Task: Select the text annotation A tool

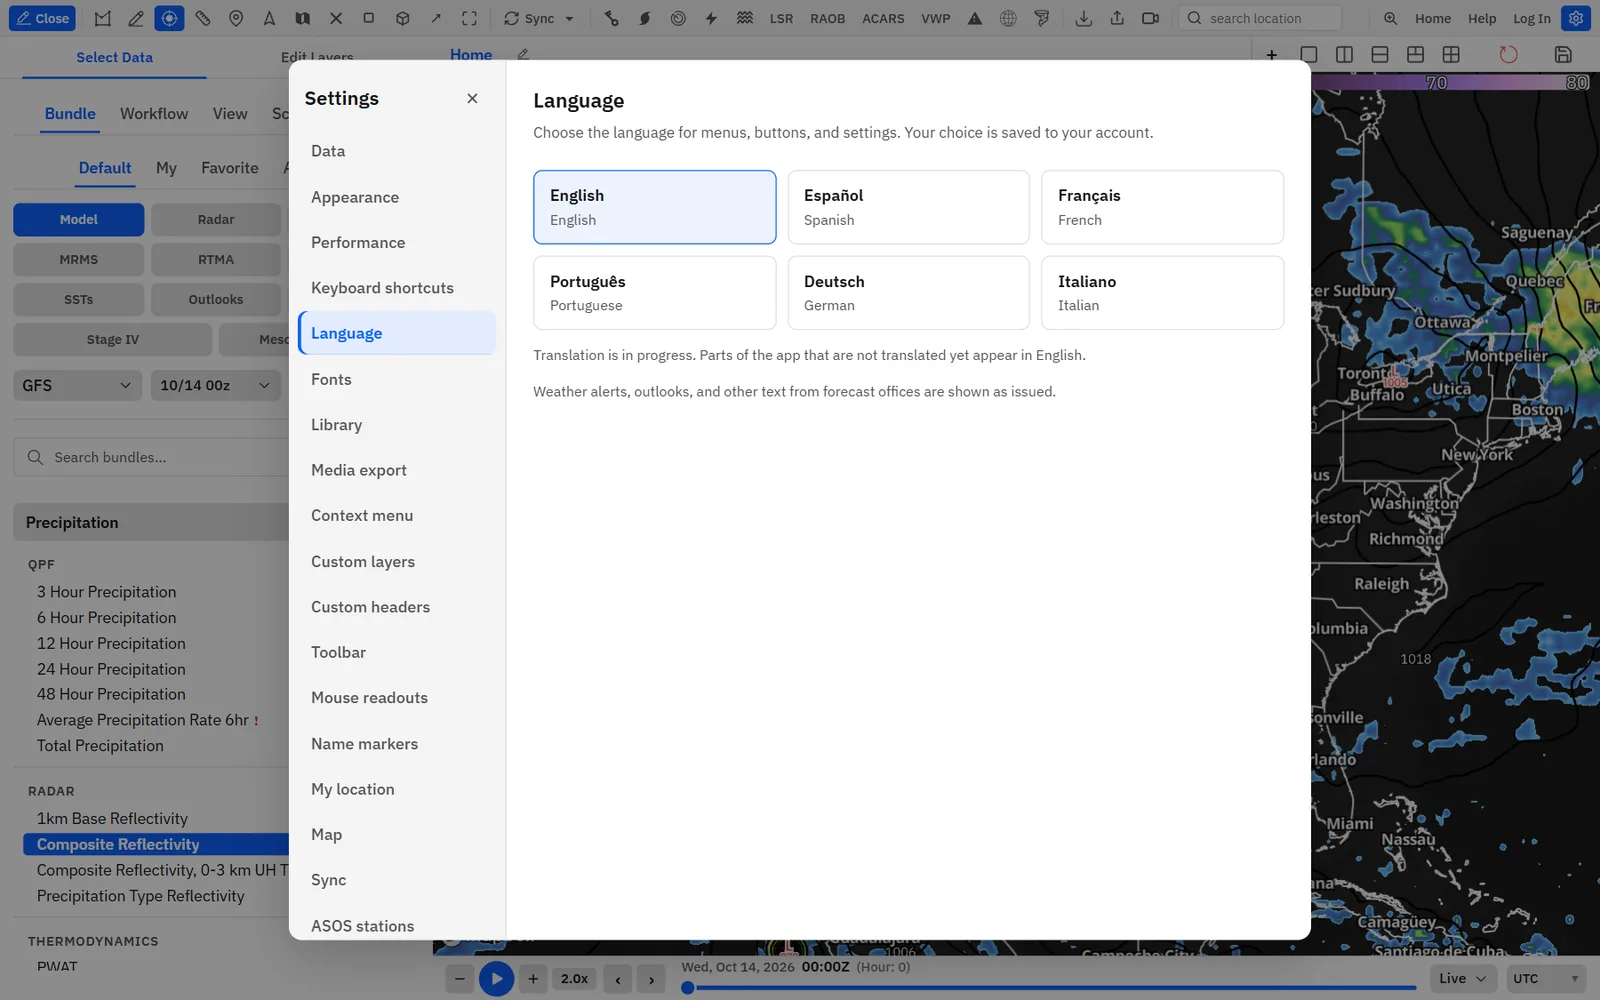Action: (269, 18)
